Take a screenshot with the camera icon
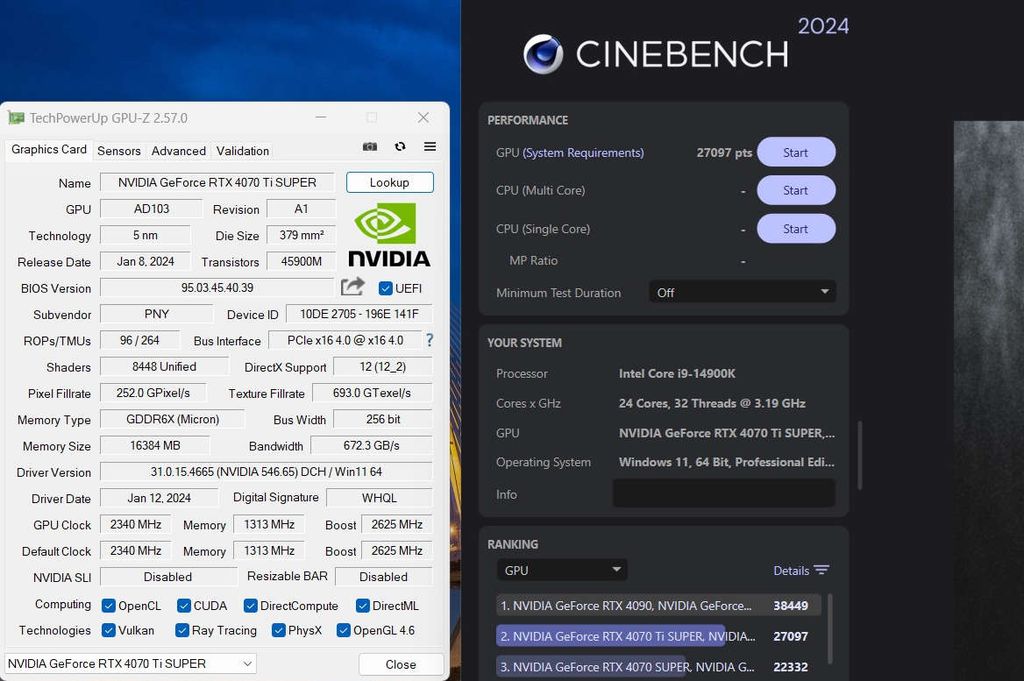 pos(369,146)
